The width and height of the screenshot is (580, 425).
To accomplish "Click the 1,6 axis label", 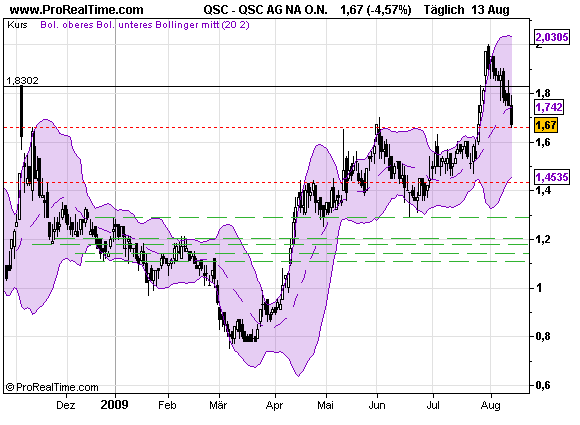I will click(x=542, y=142).
